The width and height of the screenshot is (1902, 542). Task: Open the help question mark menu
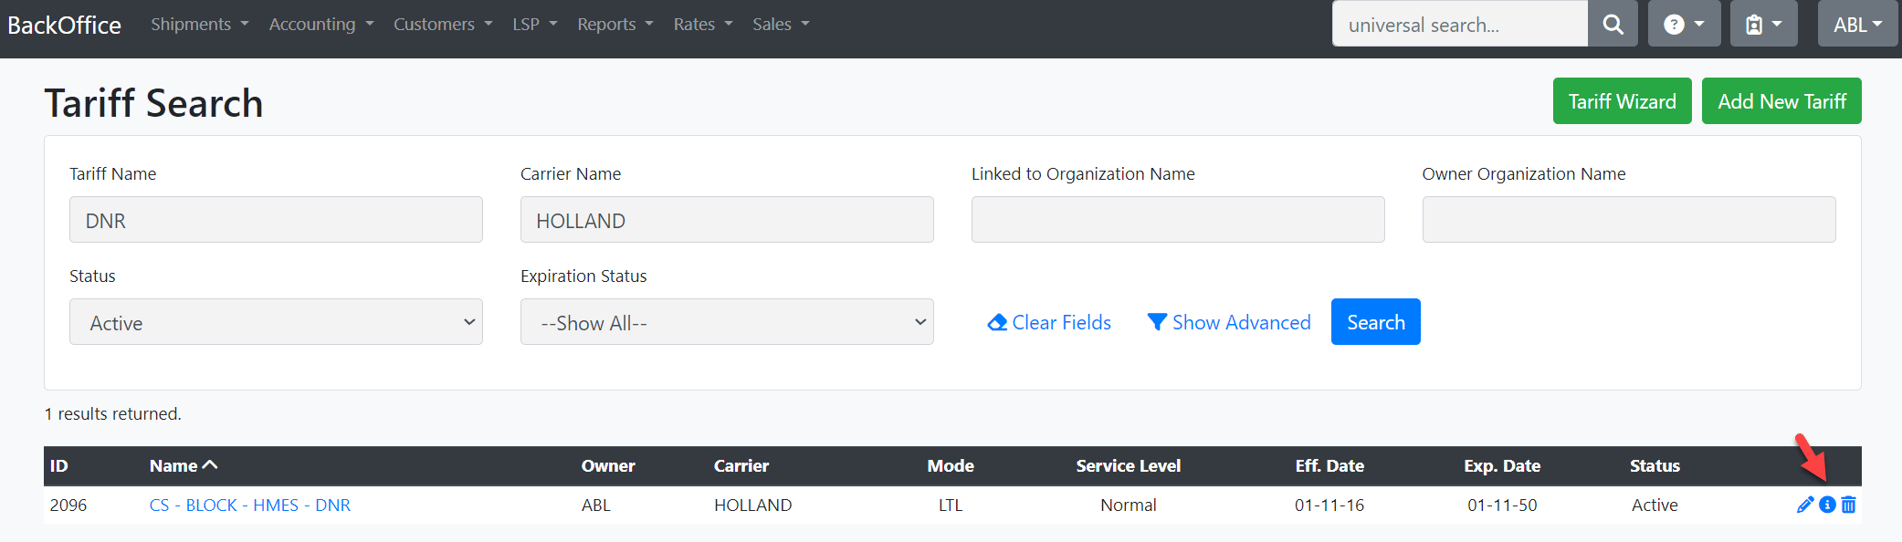[x=1683, y=24]
